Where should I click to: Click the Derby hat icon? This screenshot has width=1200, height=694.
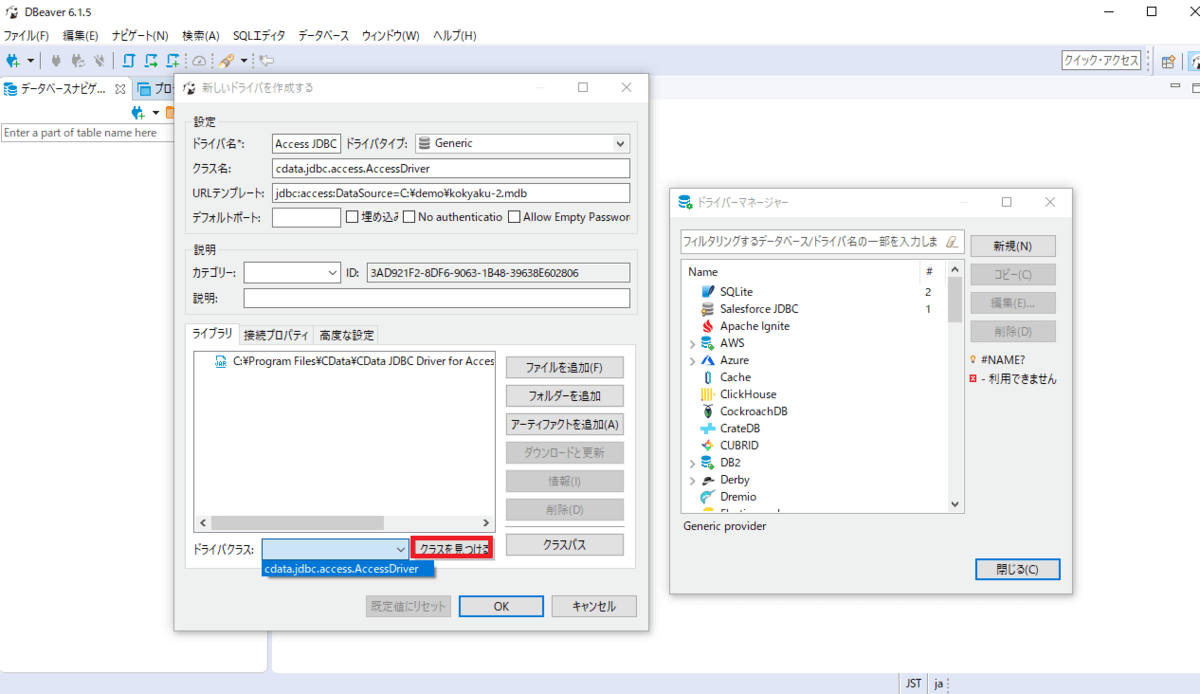pyautogui.click(x=708, y=479)
